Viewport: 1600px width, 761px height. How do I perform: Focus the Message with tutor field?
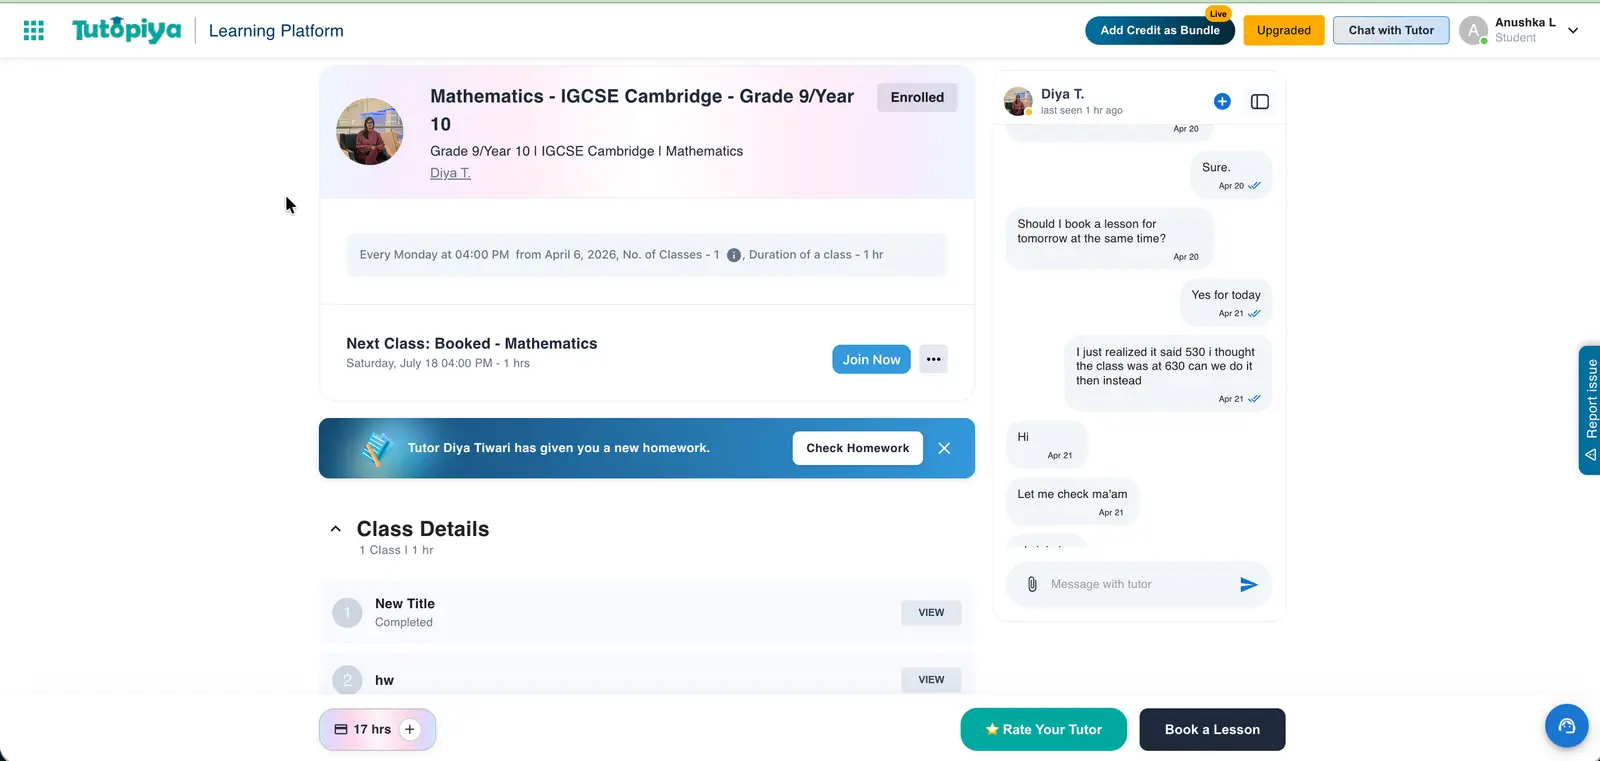tap(1139, 584)
